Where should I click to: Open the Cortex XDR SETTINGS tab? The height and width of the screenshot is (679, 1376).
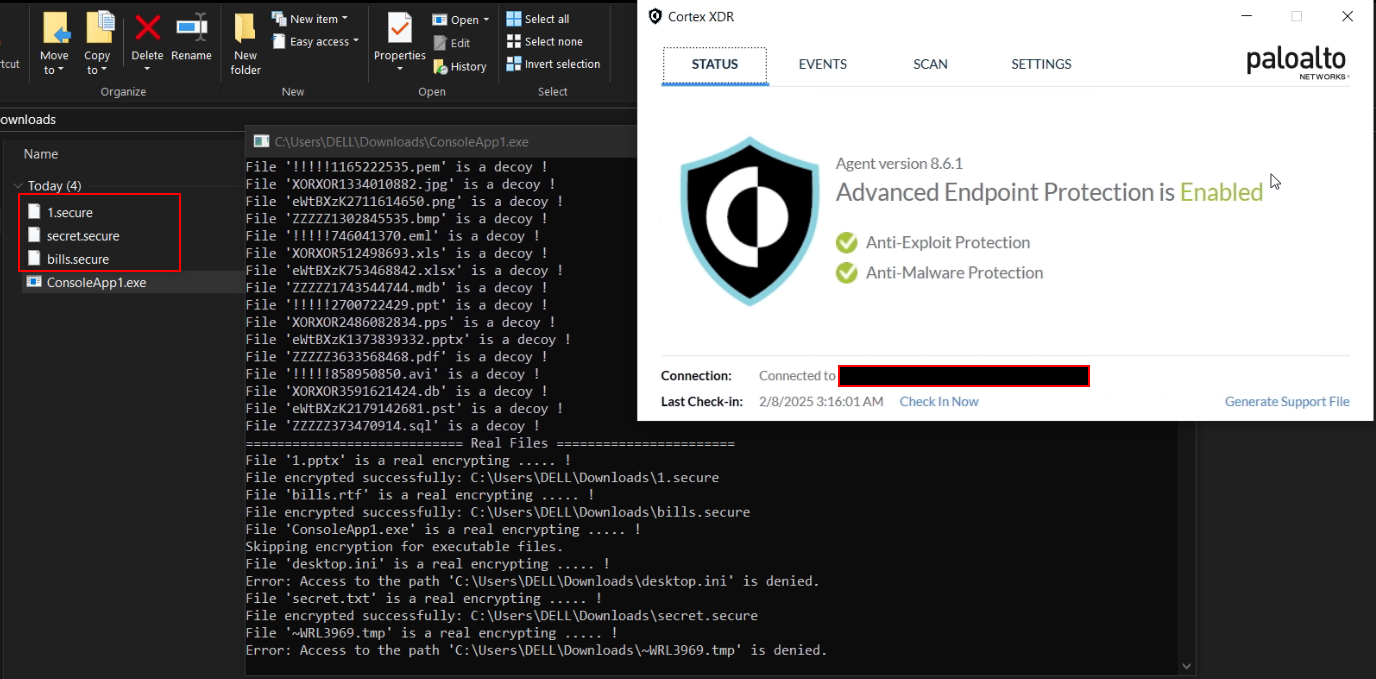pos(1041,64)
